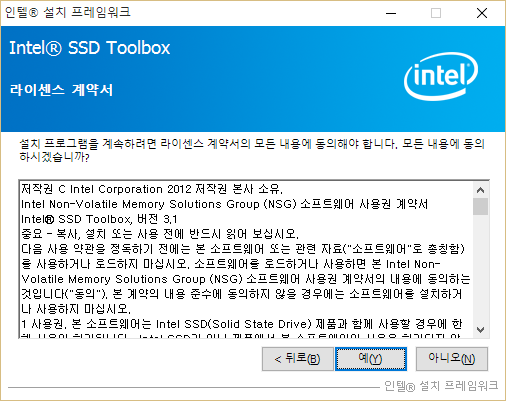Click the 예(Y) button to agree
The width and height of the screenshot is (506, 401).
[371, 359]
